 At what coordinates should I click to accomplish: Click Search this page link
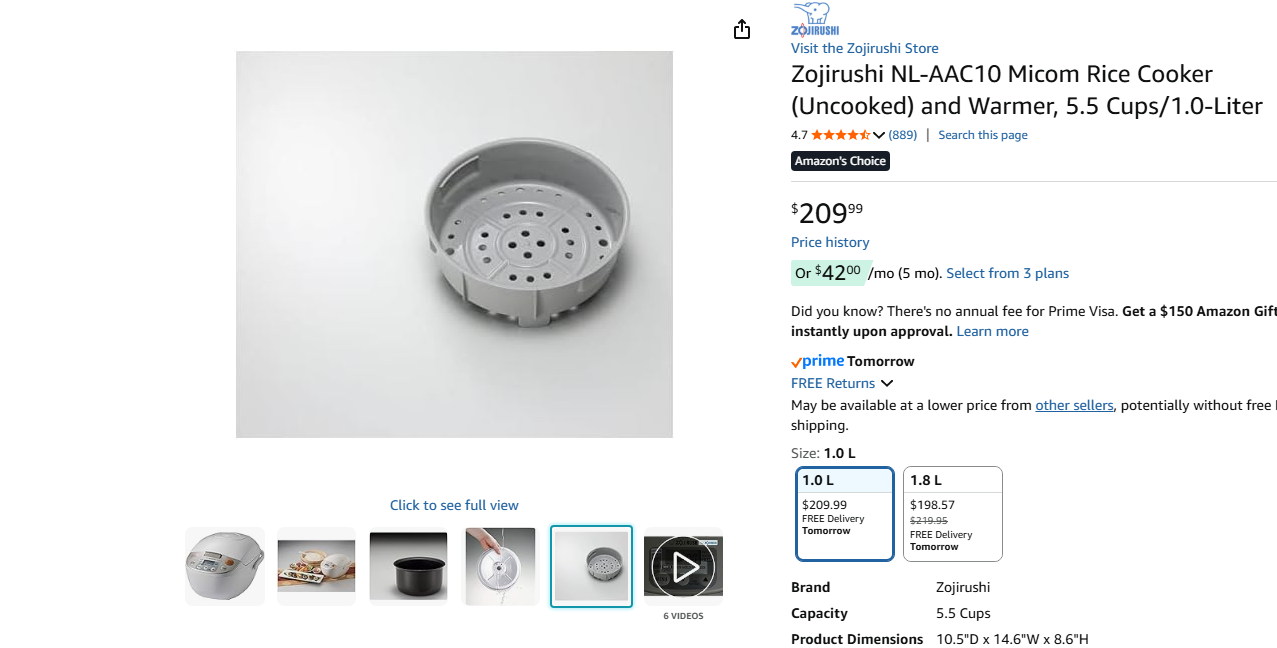click(x=982, y=135)
